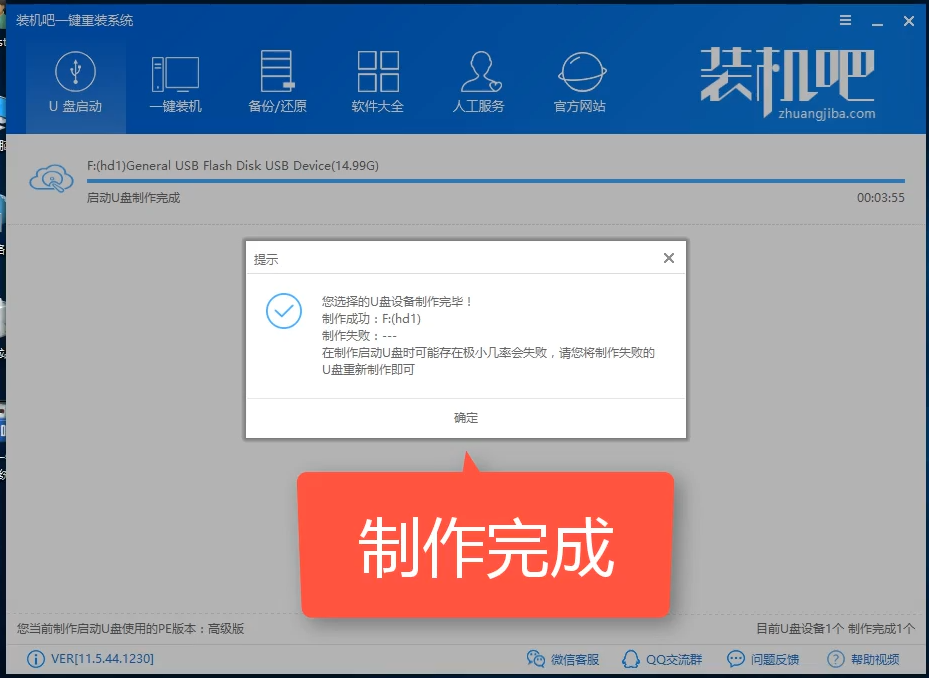Viewport: 929px width, 678px height.
Task: Dismiss the 提示 dialog with its X
Action: tap(668, 258)
